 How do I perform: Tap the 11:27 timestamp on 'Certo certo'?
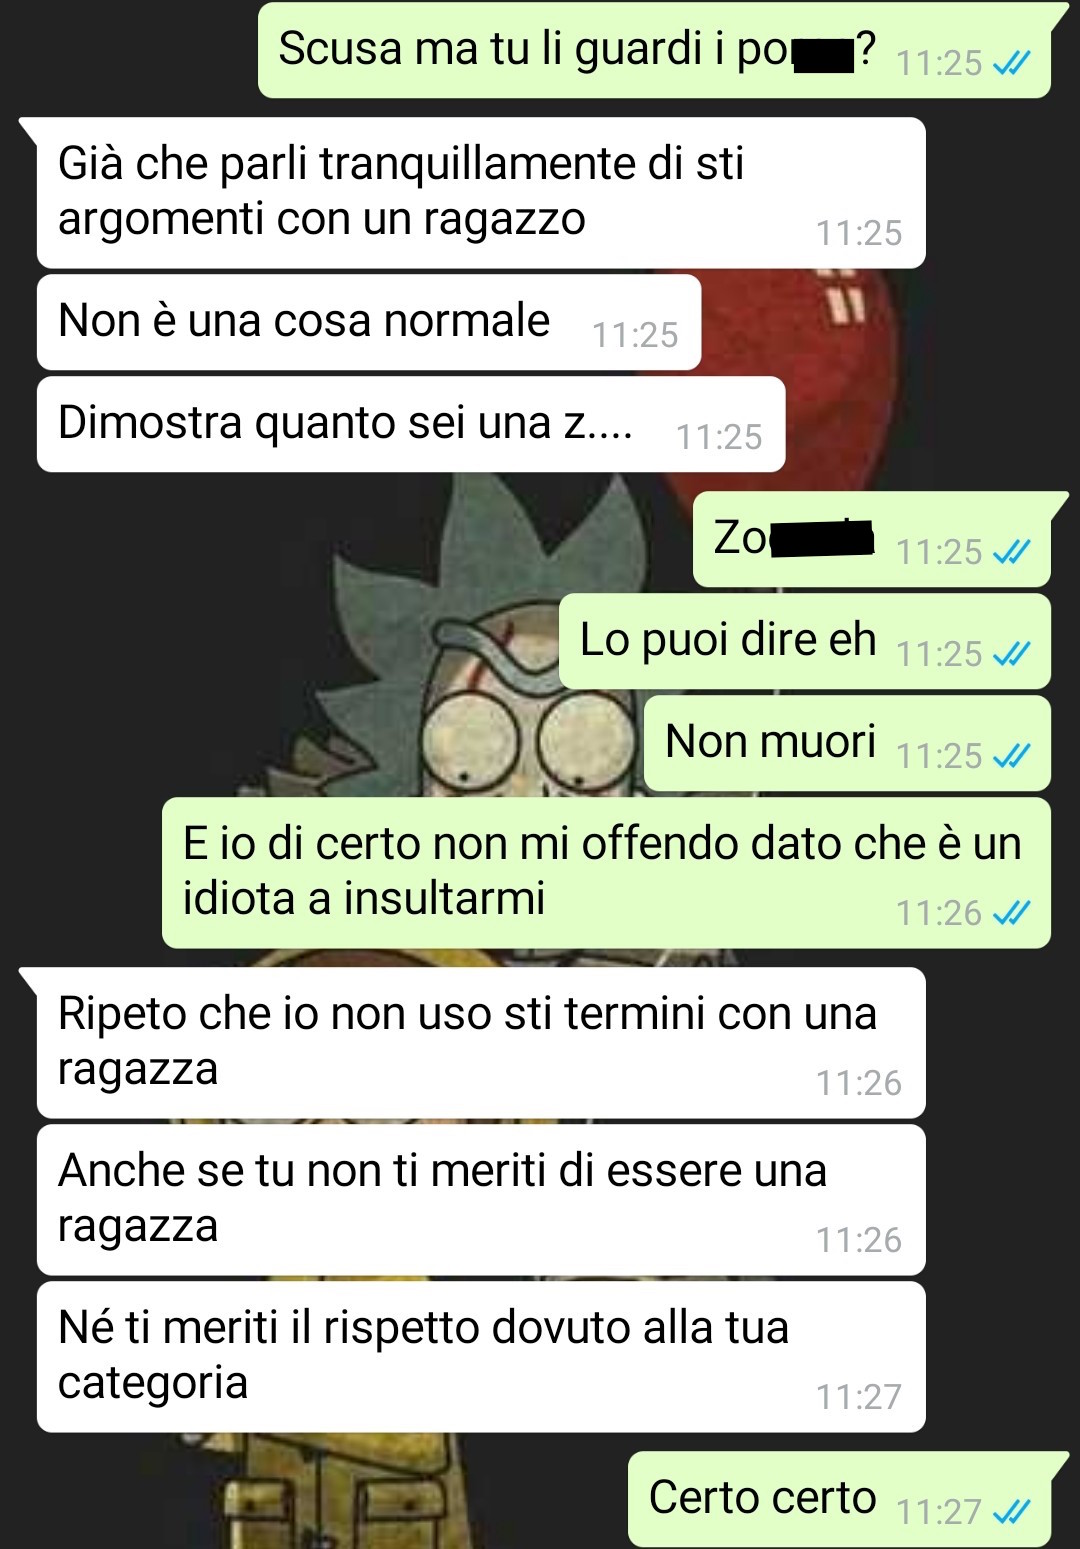[x=939, y=1512]
